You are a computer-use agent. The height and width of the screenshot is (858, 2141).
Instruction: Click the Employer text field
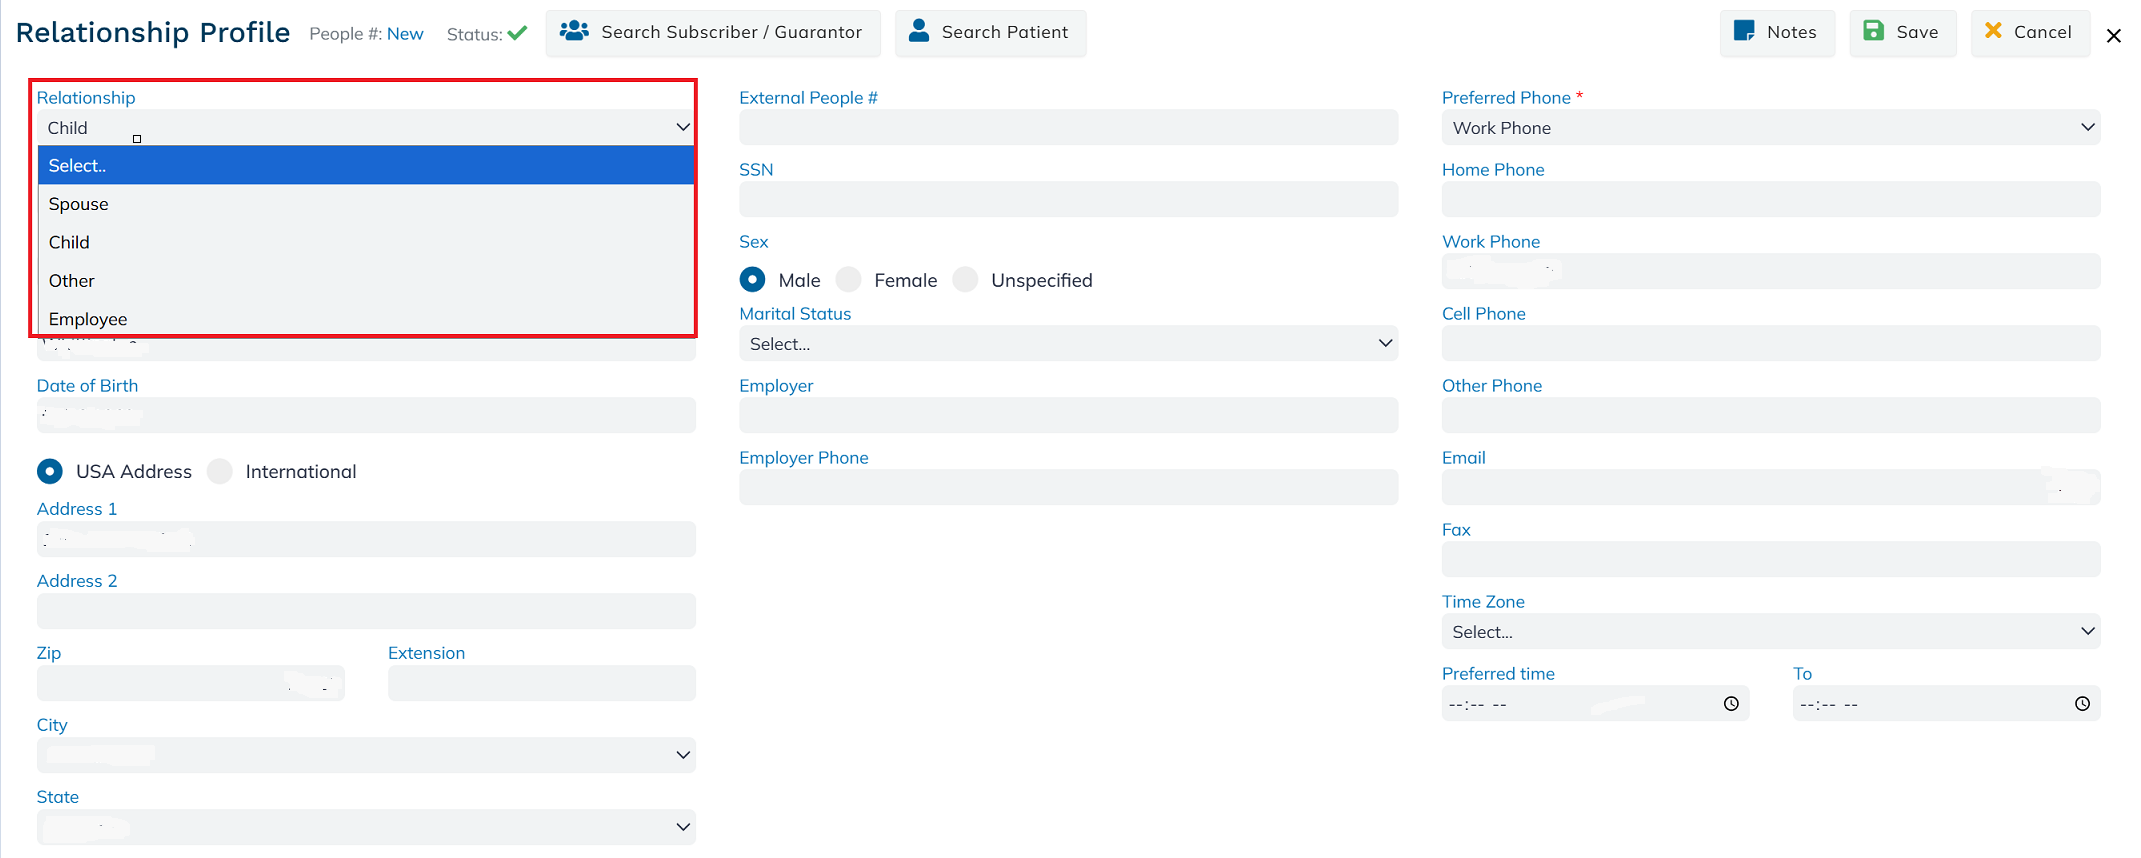(x=1068, y=416)
